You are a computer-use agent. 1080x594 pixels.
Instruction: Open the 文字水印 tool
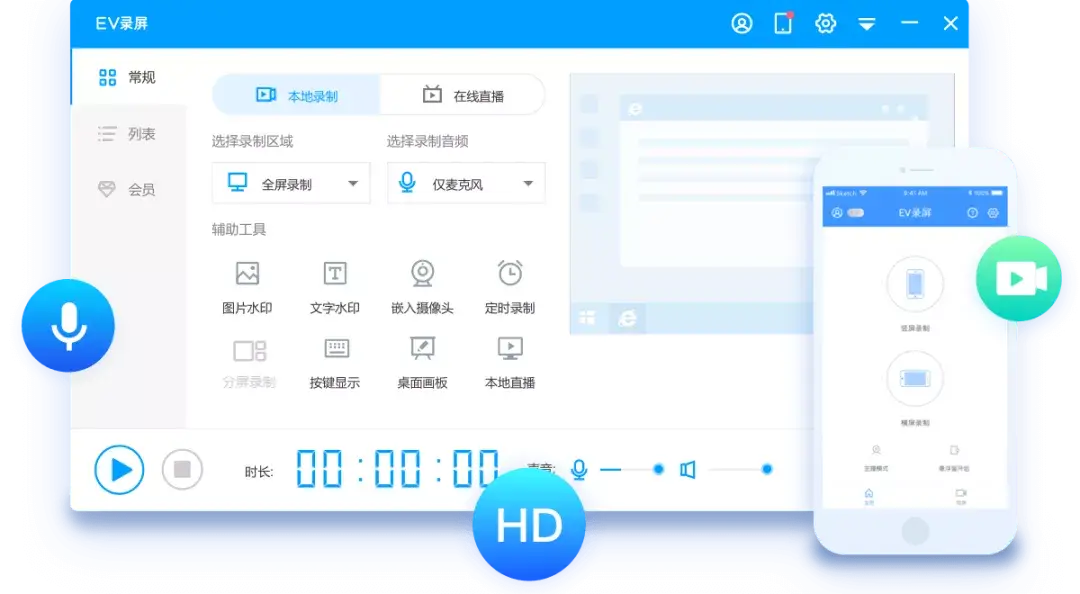[x=335, y=287]
